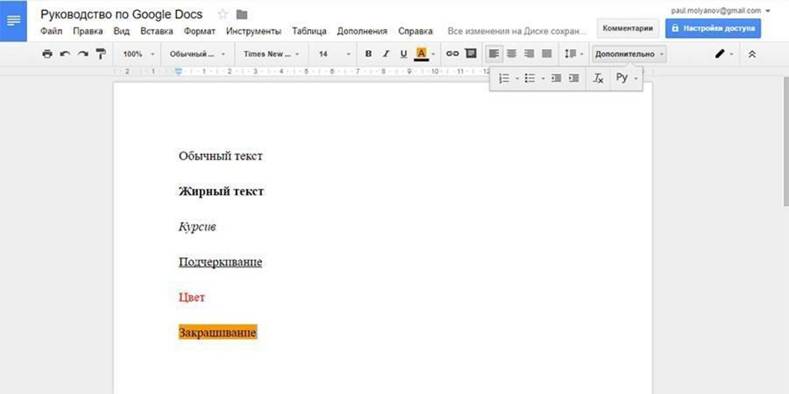Open the Вставка menu
Image resolution: width=789 pixels, height=394 pixels.
[x=156, y=31]
